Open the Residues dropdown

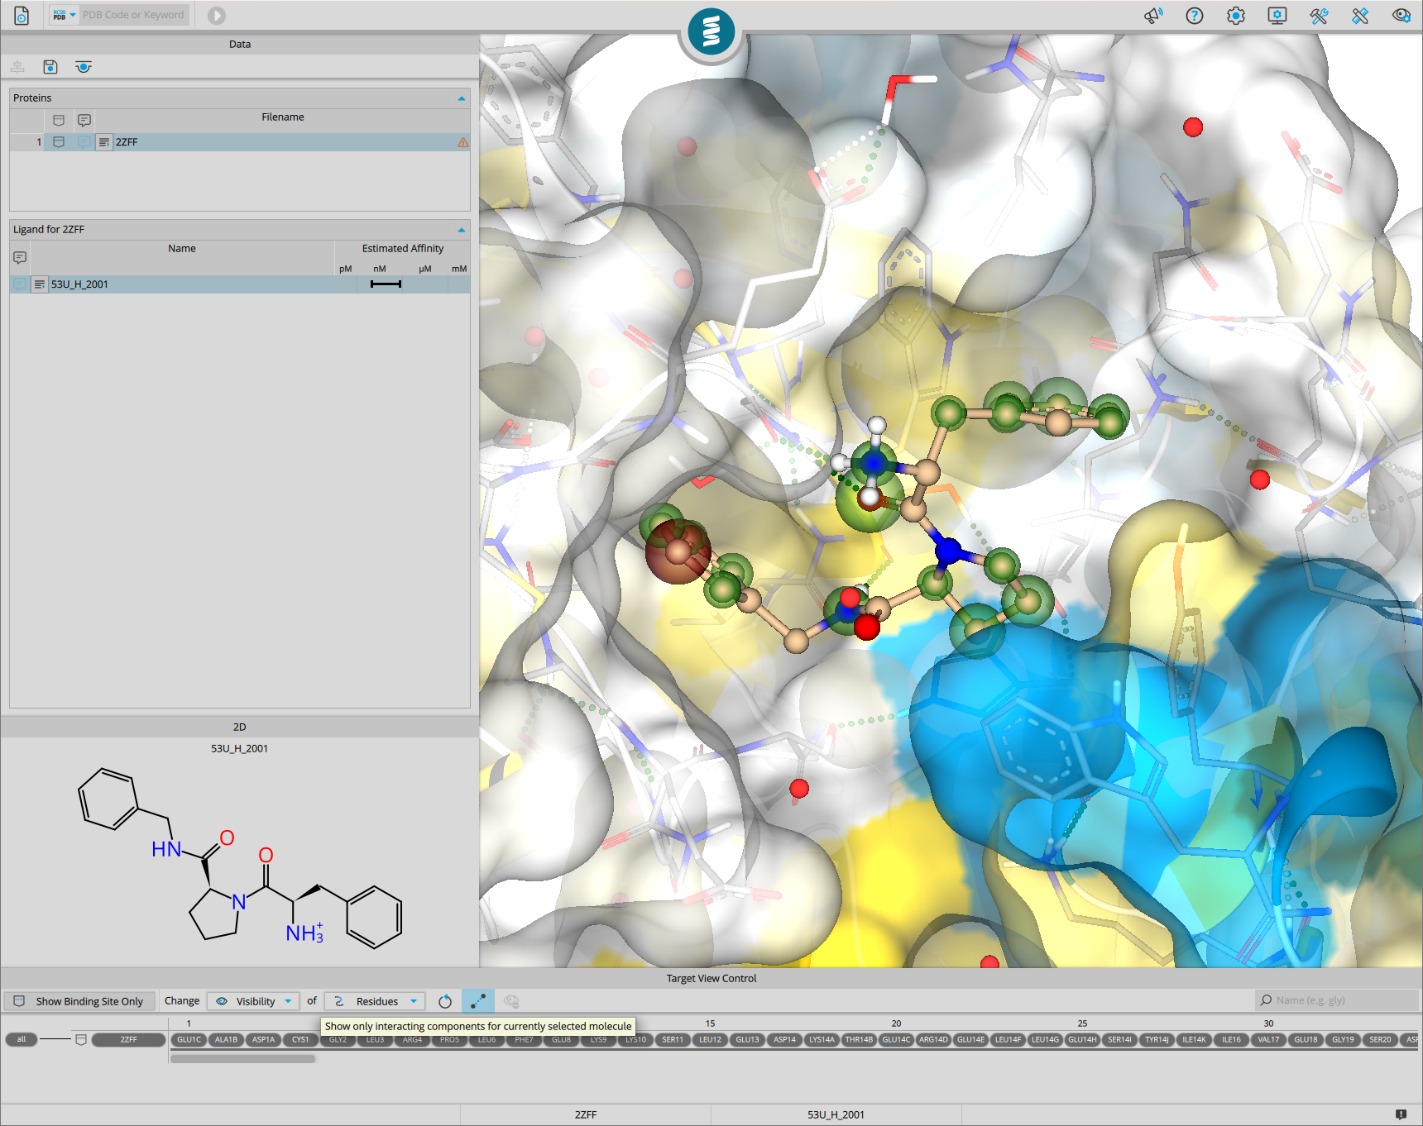(376, 1001)
